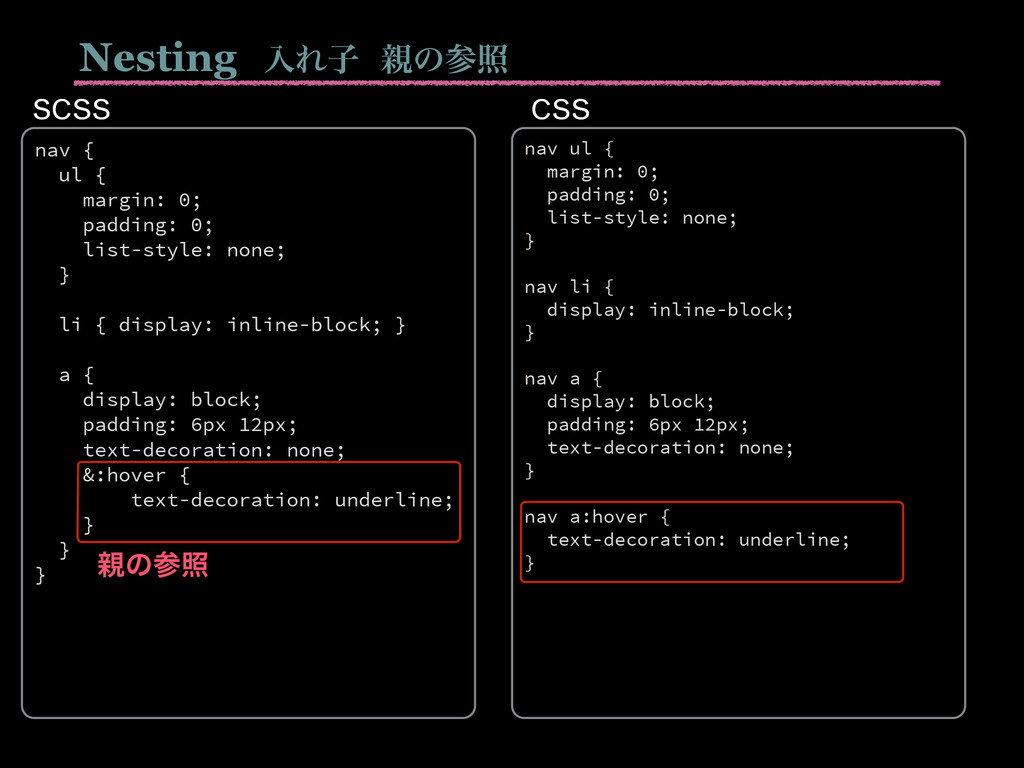Viewport: 1024px width, 768px height.
Task: Click the opening nav { line in SCSS
Action: point(65,151)
